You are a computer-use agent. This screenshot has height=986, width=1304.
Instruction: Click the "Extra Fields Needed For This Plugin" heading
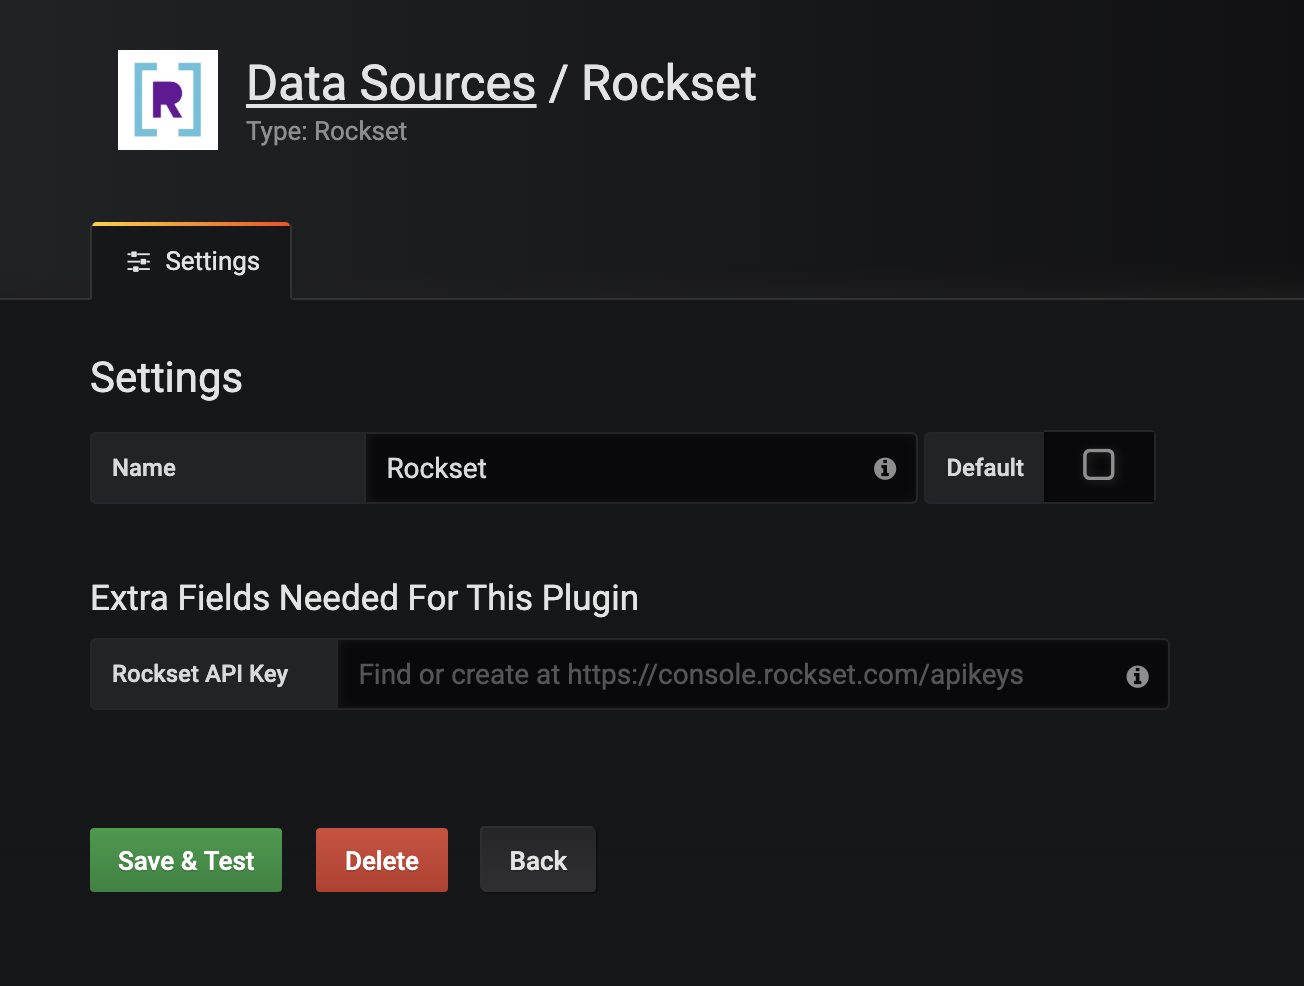tap(364, 598)
